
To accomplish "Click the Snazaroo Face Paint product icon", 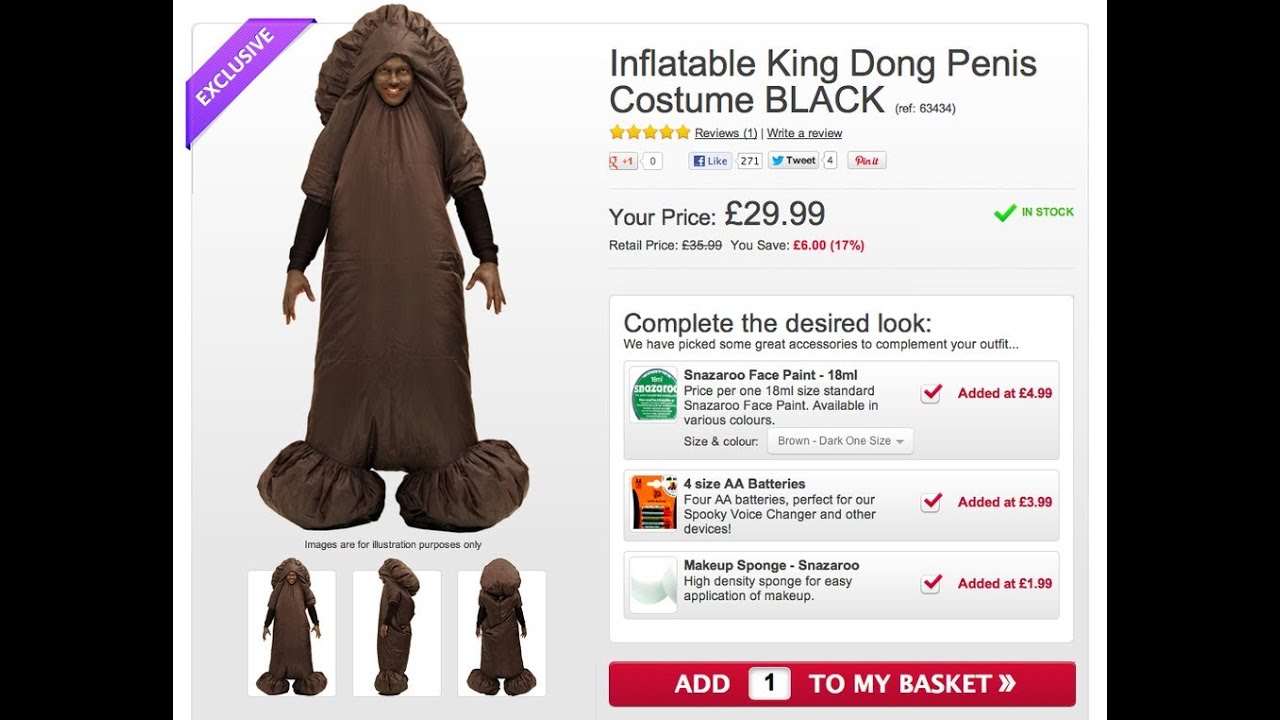I will 654,394.
